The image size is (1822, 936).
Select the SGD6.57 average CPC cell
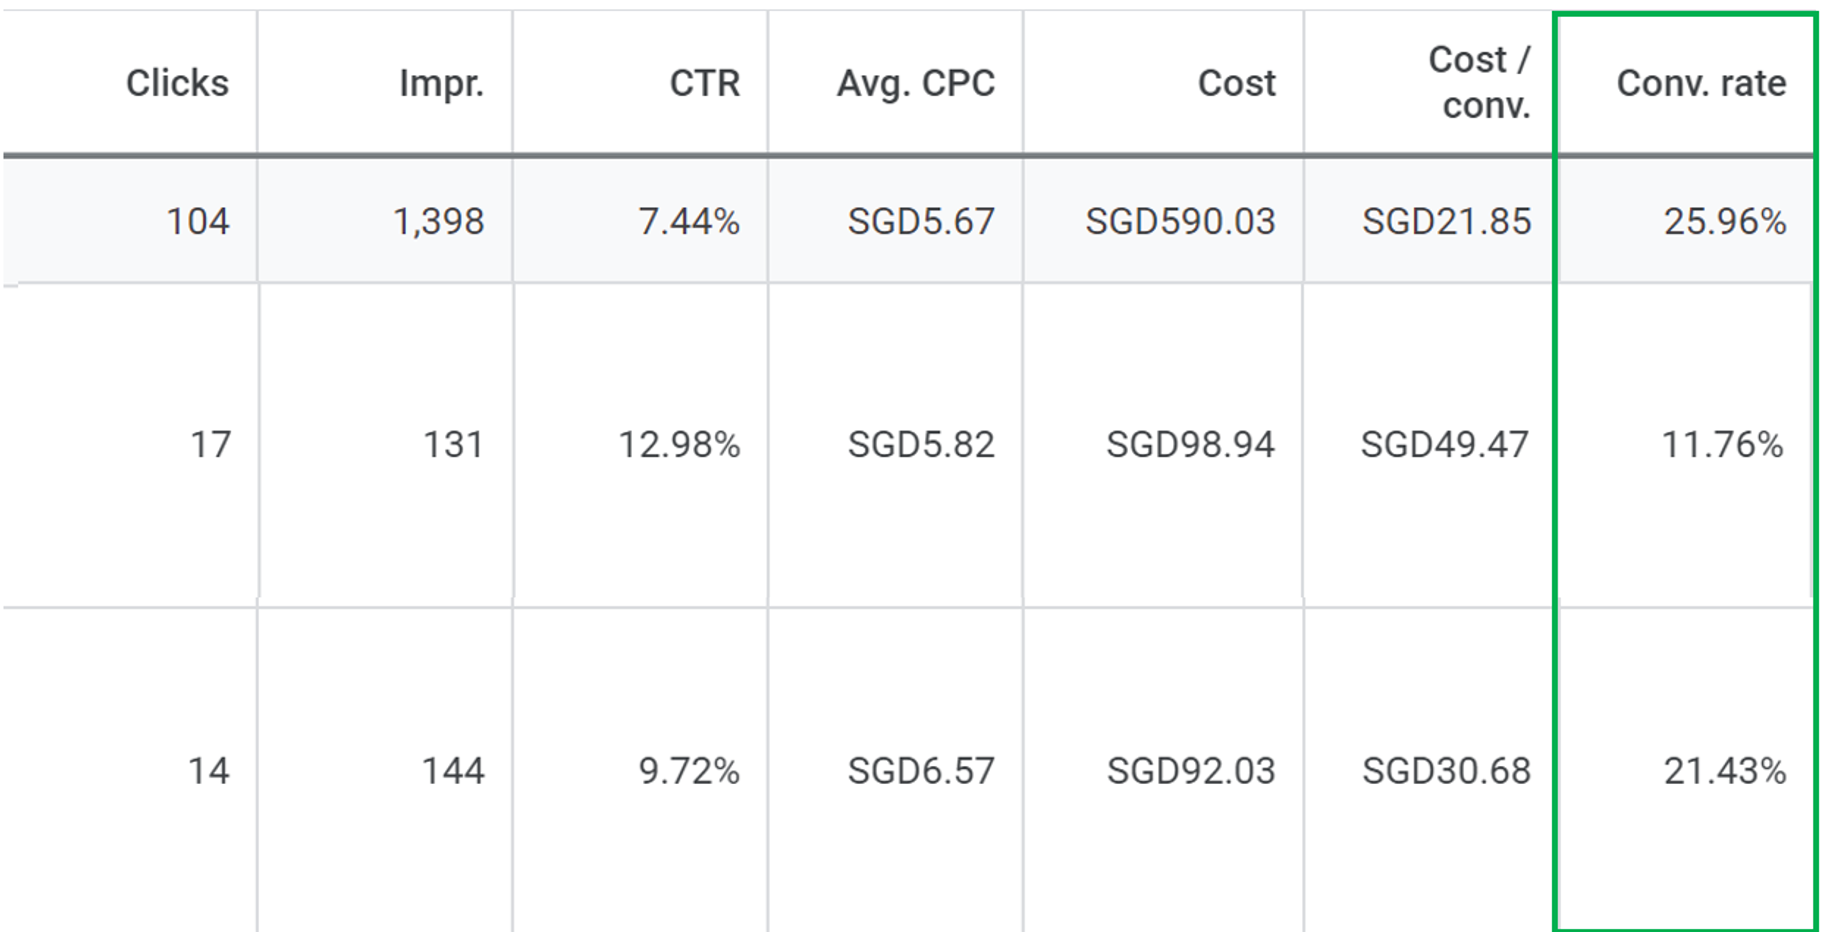coord(921,771)
